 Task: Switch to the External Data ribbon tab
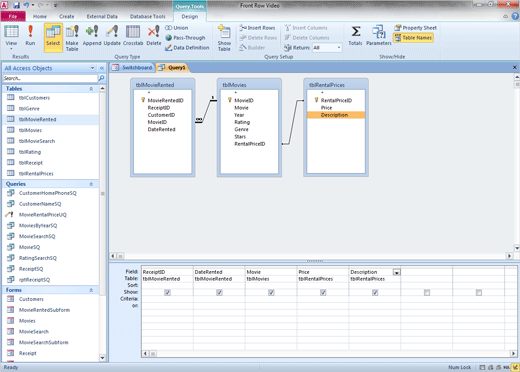coord(102,16)
